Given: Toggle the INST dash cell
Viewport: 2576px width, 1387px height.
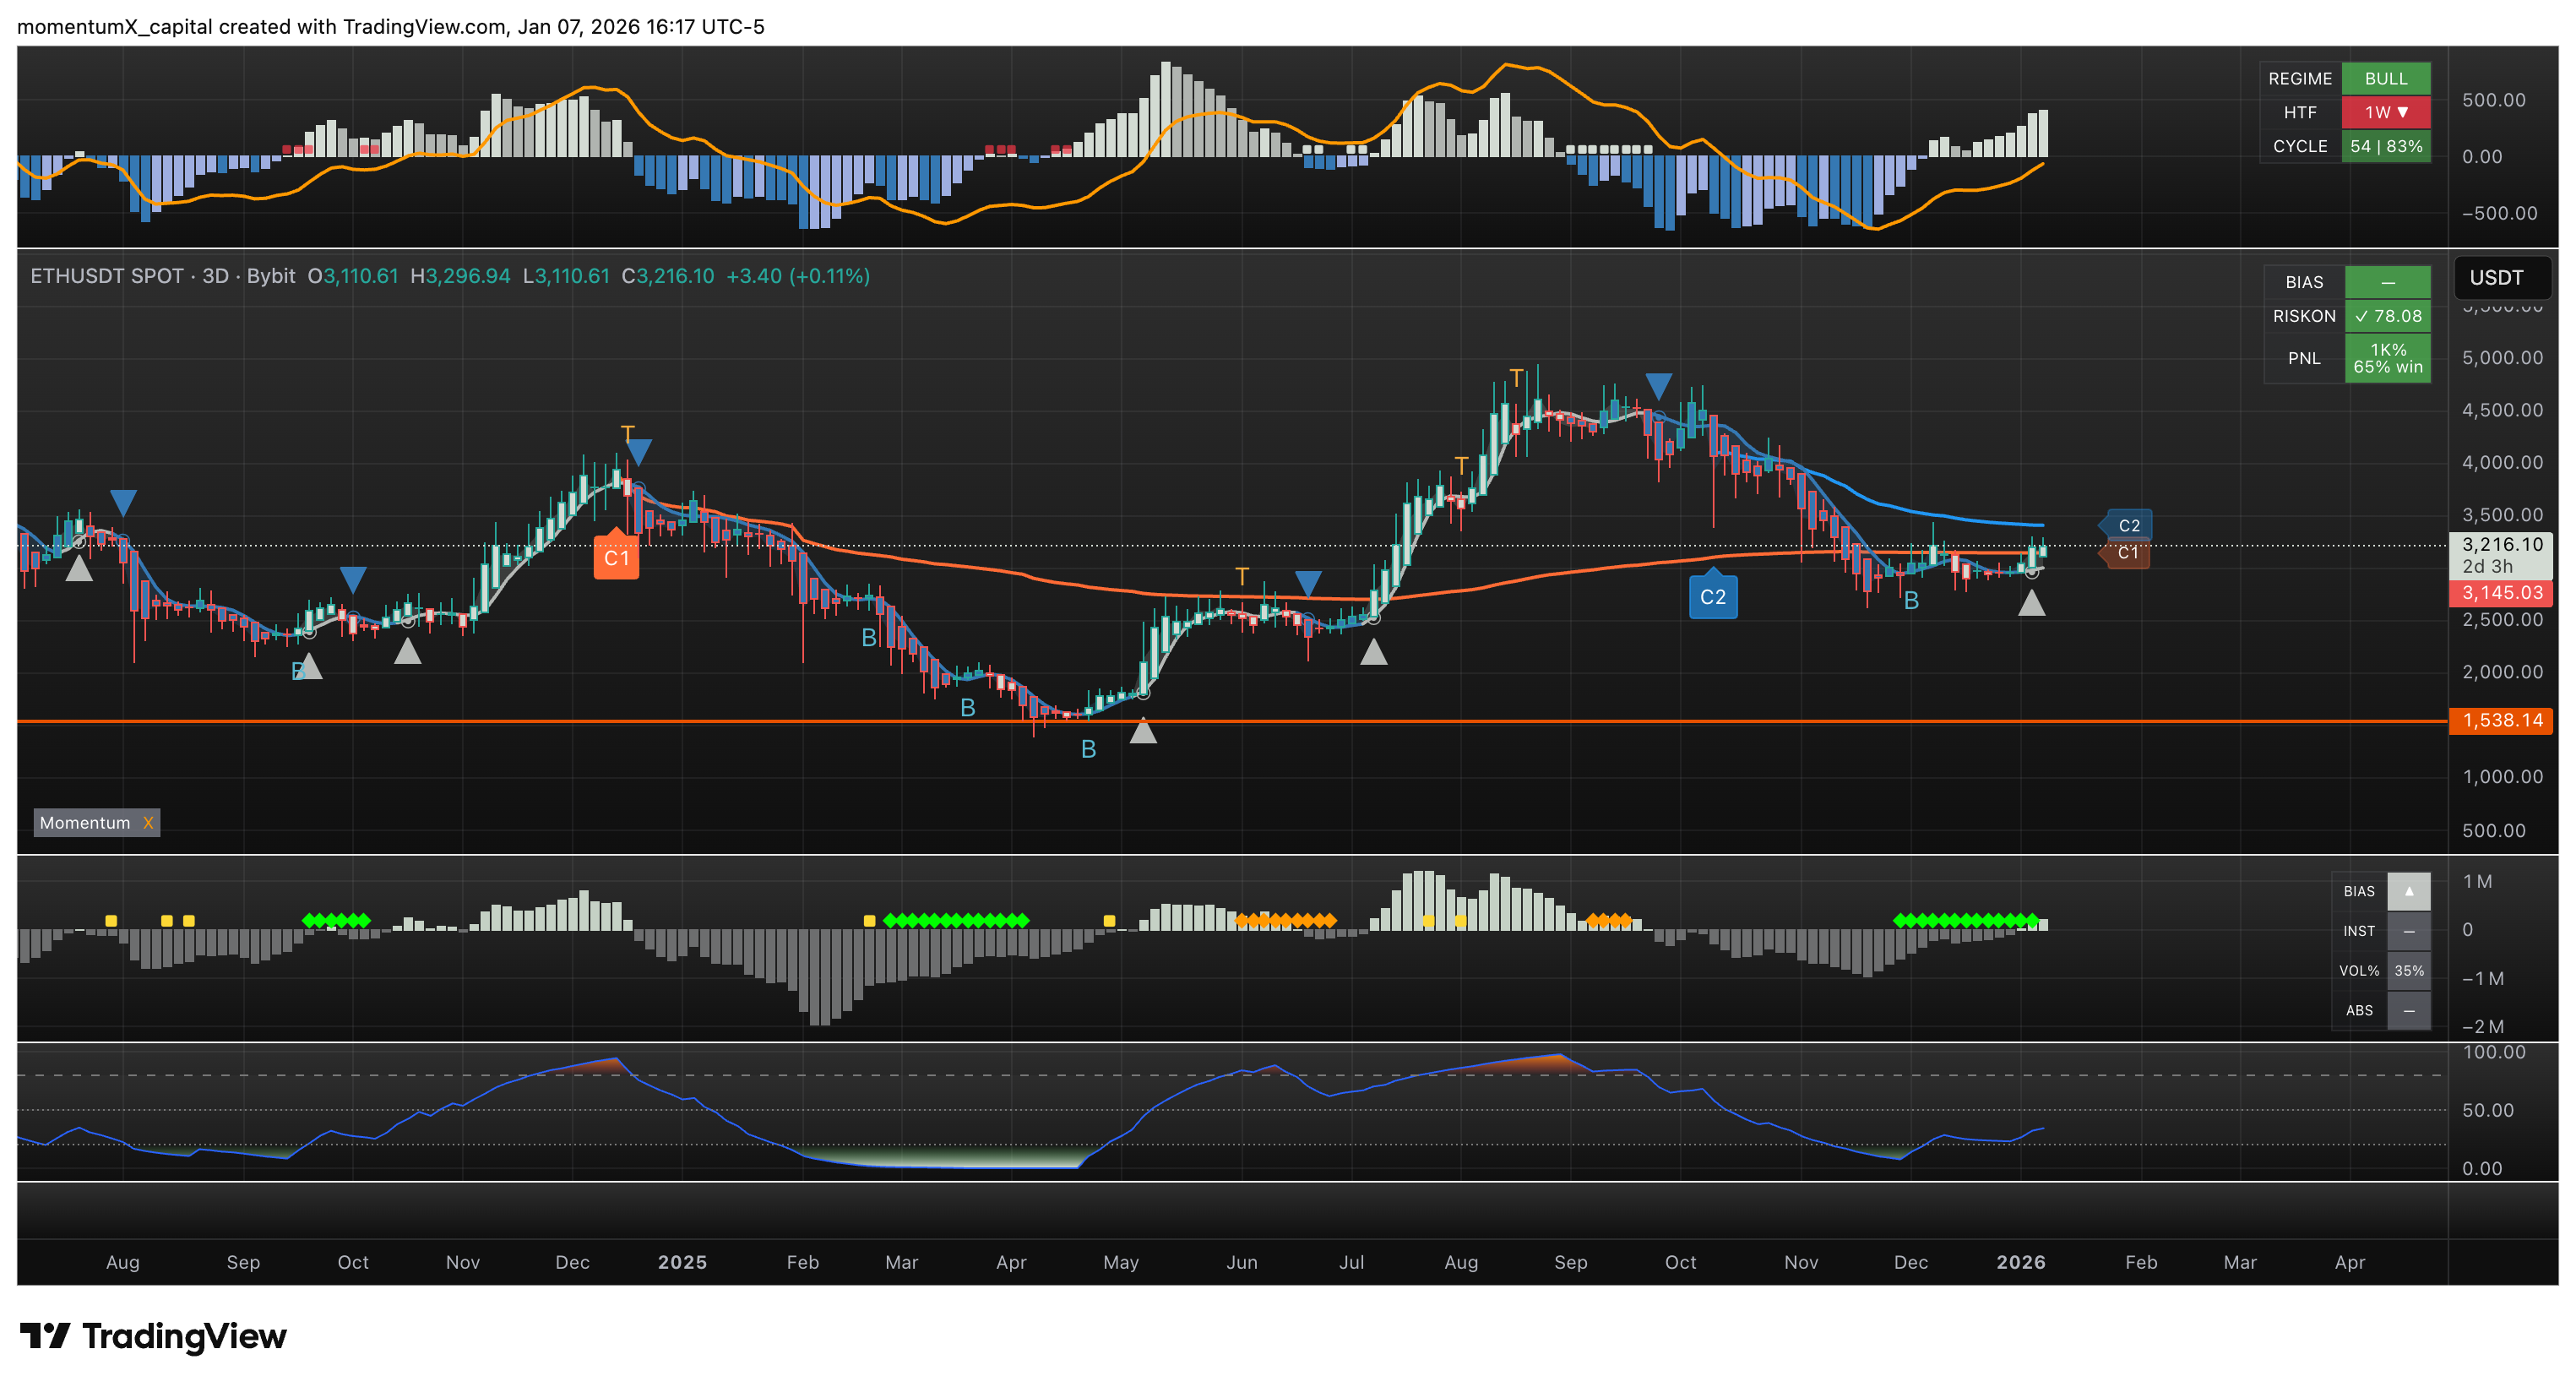Looking at the screenshot, I should 2408,931.
